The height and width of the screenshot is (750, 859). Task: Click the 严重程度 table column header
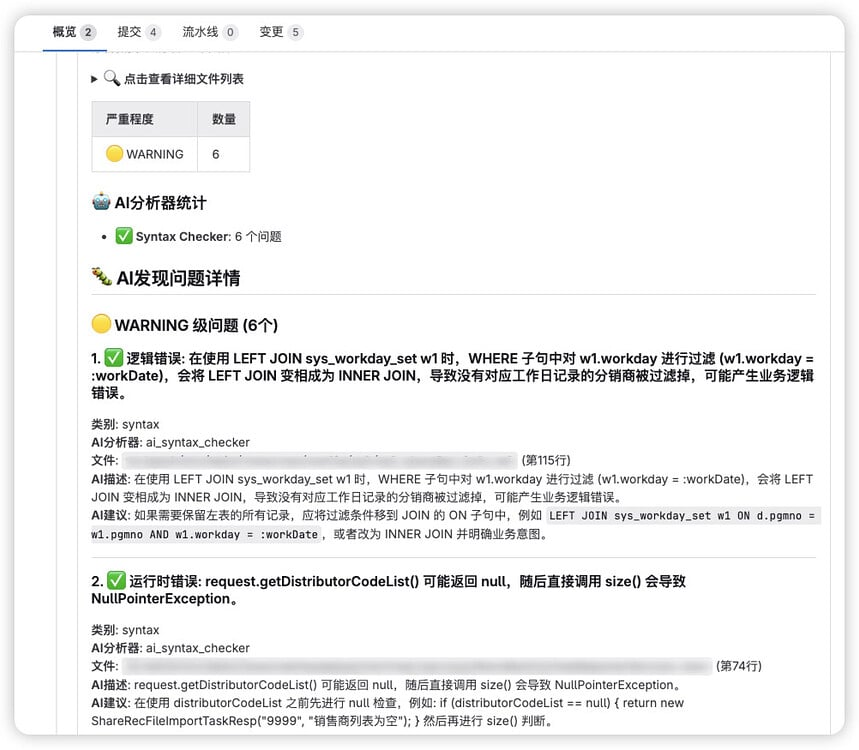[x=130, y=119]
